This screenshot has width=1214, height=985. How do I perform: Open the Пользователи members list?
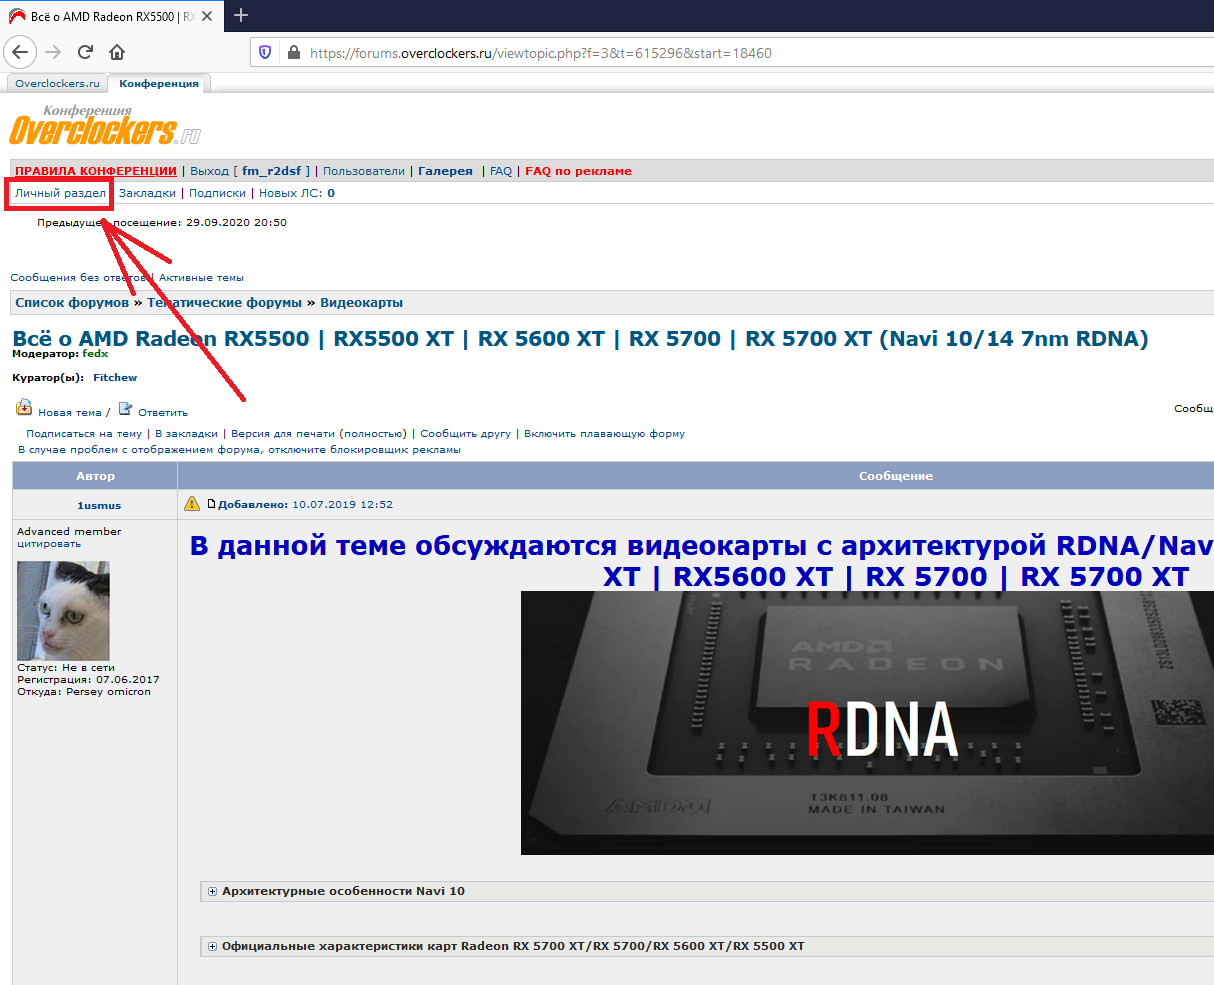[x=364, y=171]
